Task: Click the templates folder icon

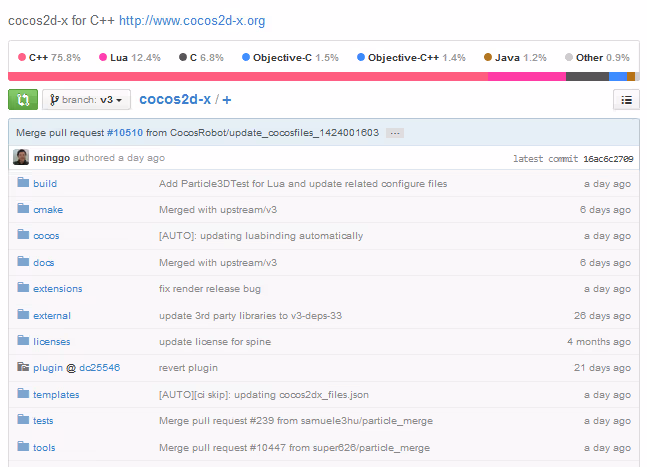Action: (x=23, y=393)
